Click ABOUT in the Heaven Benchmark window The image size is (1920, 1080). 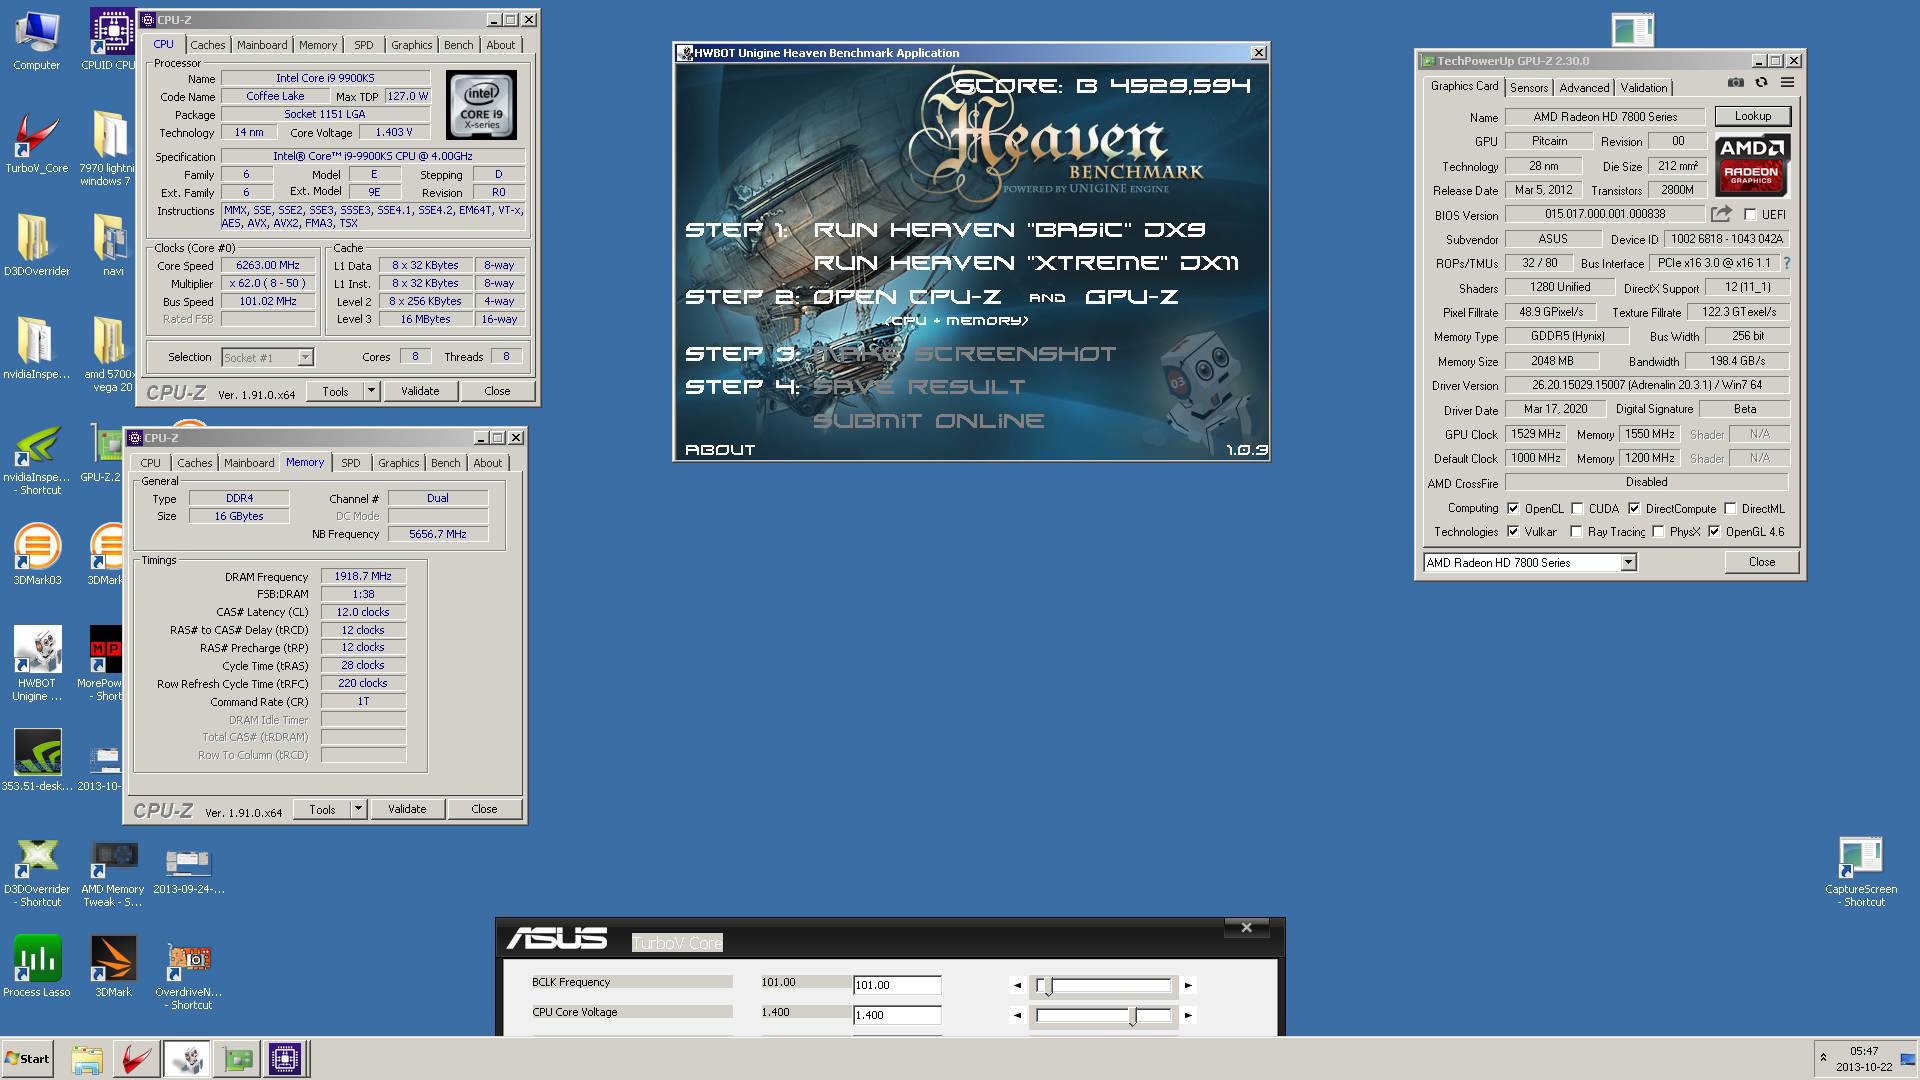click(x=720, y=450)
